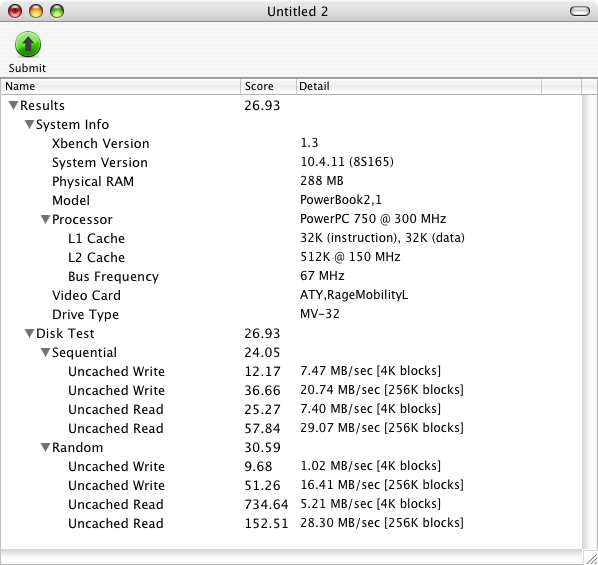598x565 pixels.
Task: Select the Video Card row
Action: pyautogui.click(x=291, y=295)
